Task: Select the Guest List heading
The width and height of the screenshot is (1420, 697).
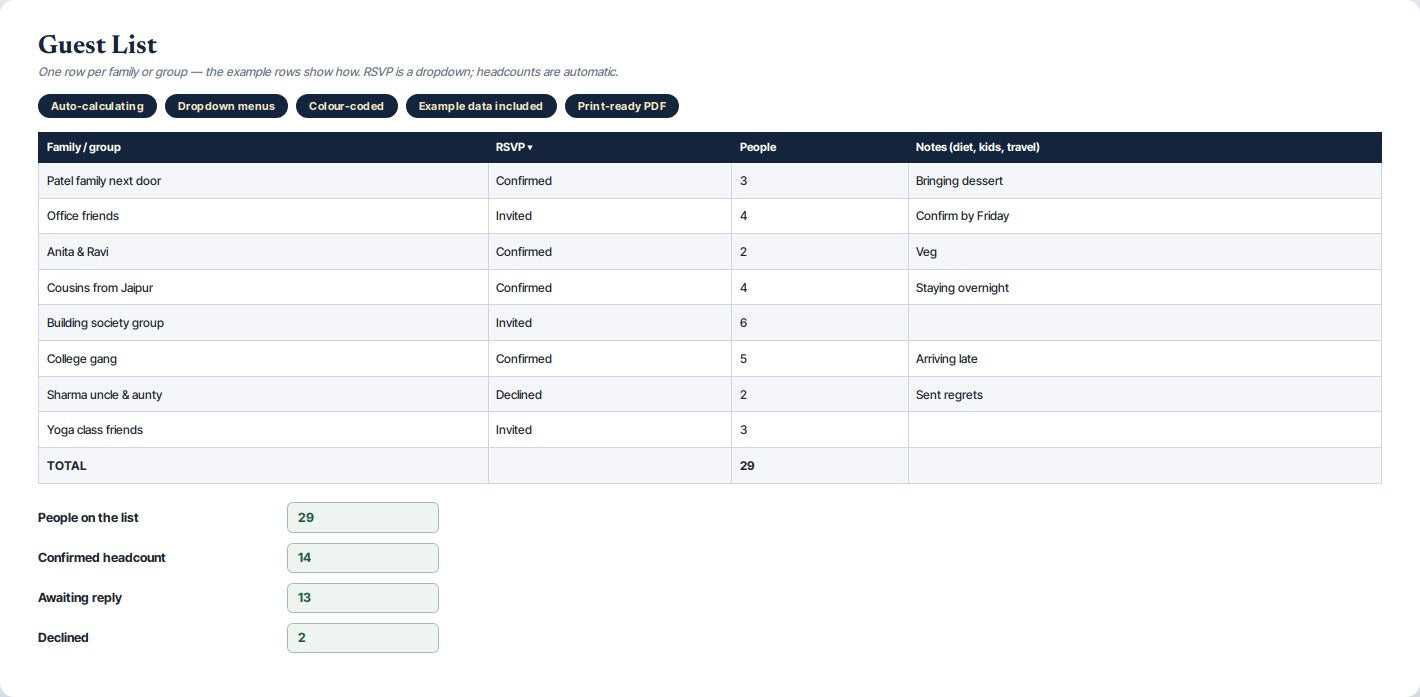Action: 97,45
